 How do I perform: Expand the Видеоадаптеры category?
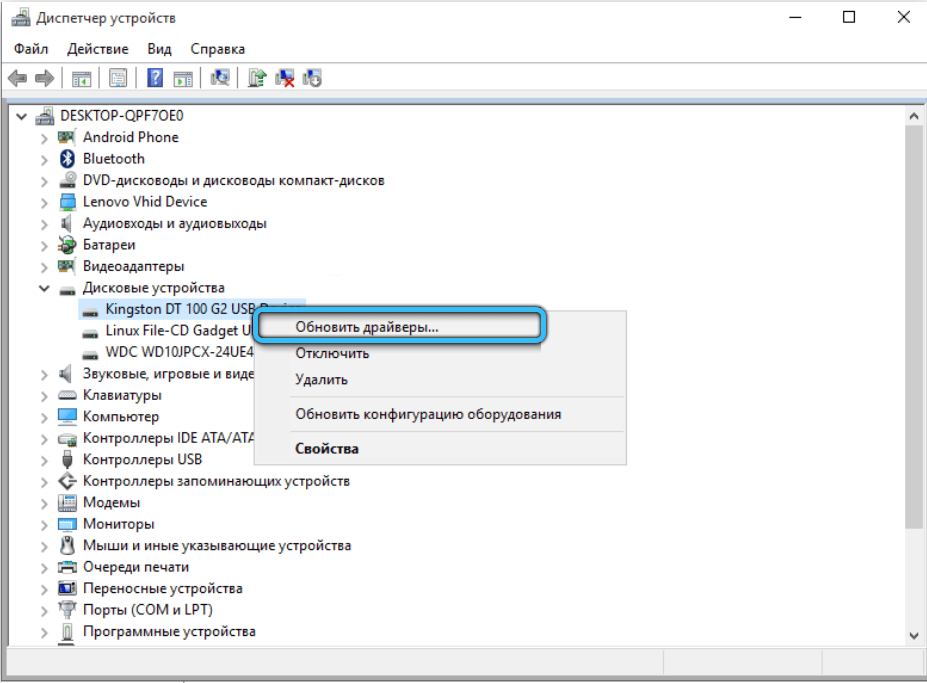[44, 267]
